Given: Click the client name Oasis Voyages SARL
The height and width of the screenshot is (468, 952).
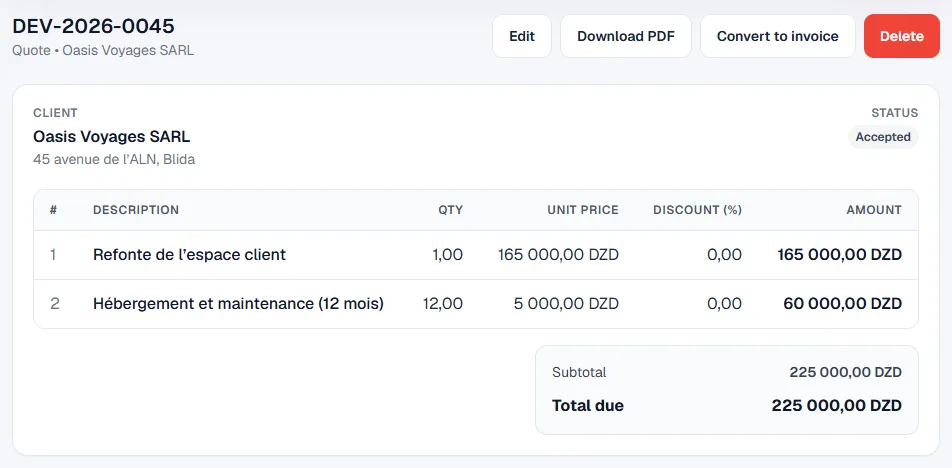Looking at the screenshot, I should [112, 137].
